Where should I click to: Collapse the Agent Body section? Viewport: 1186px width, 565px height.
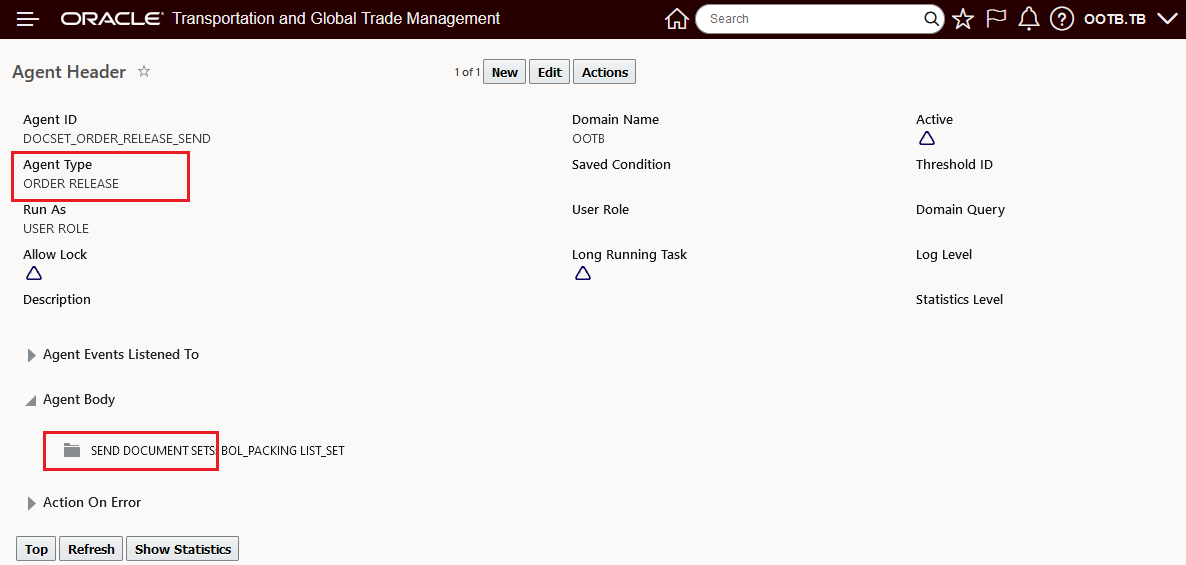[x=32, y=400]
